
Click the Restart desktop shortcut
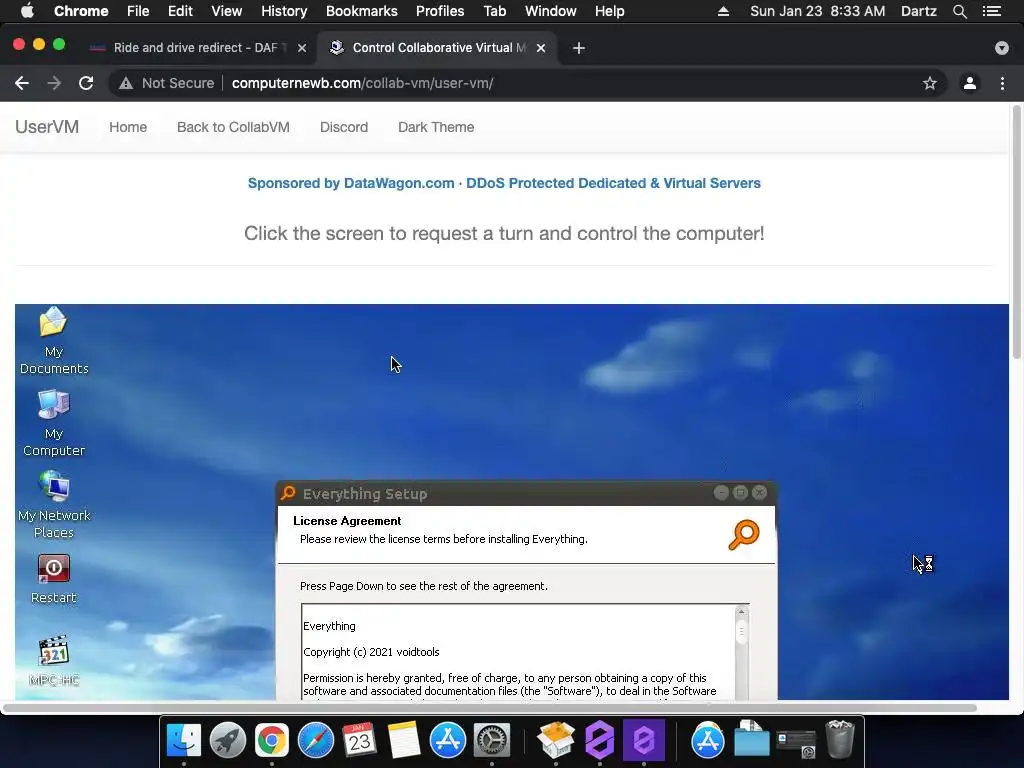point(54,579)
